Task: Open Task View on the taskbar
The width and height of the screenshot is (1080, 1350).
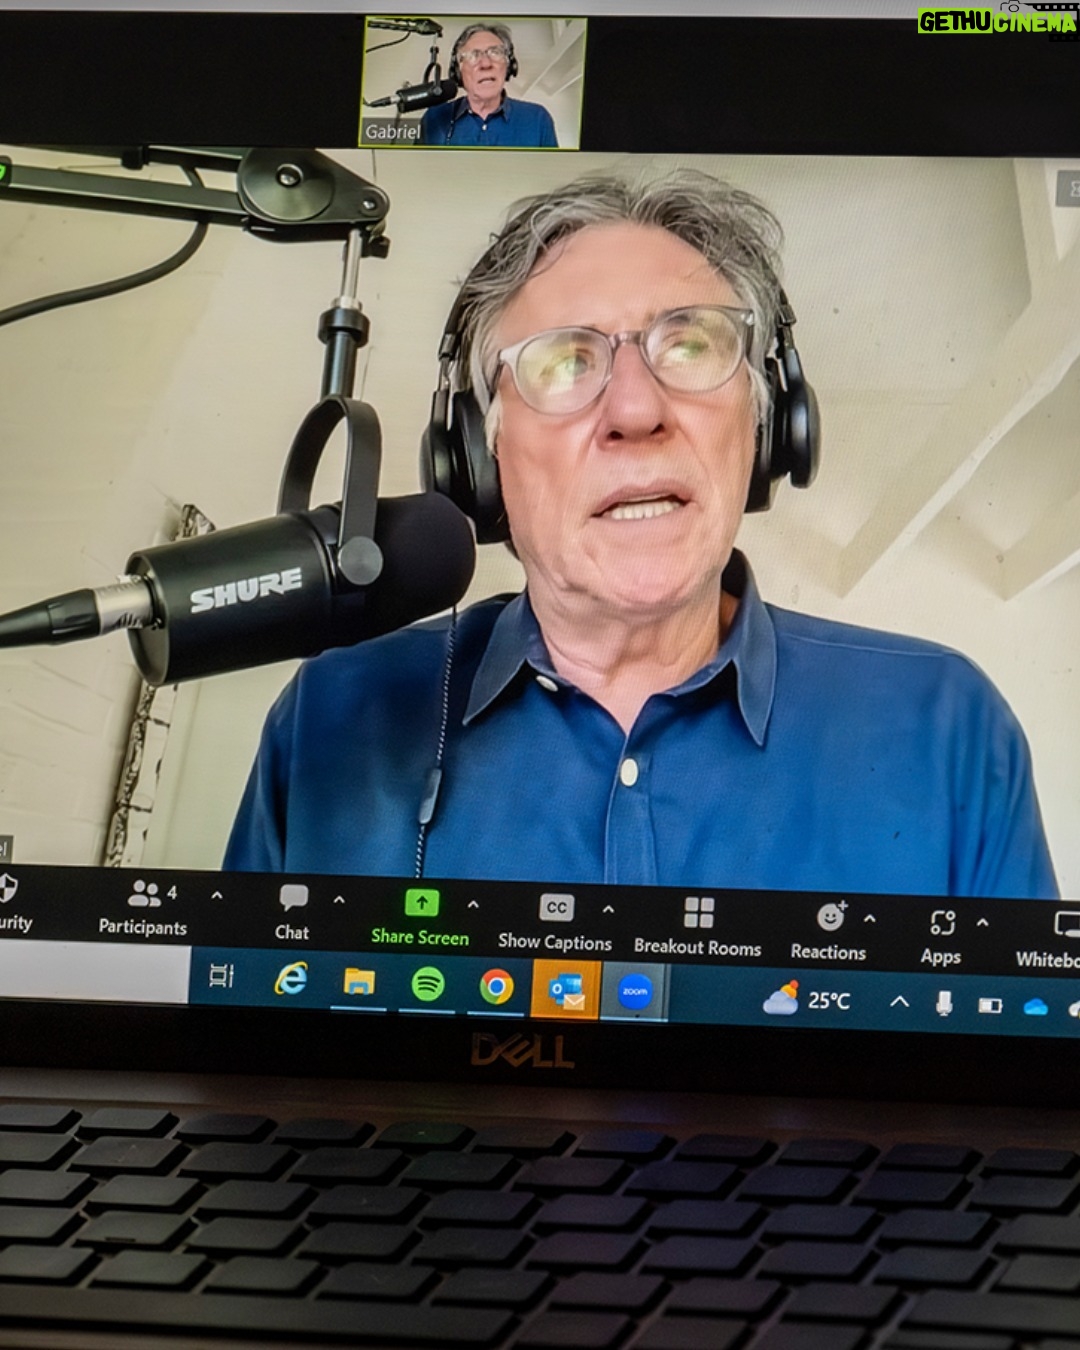Action: coord(221,976)
